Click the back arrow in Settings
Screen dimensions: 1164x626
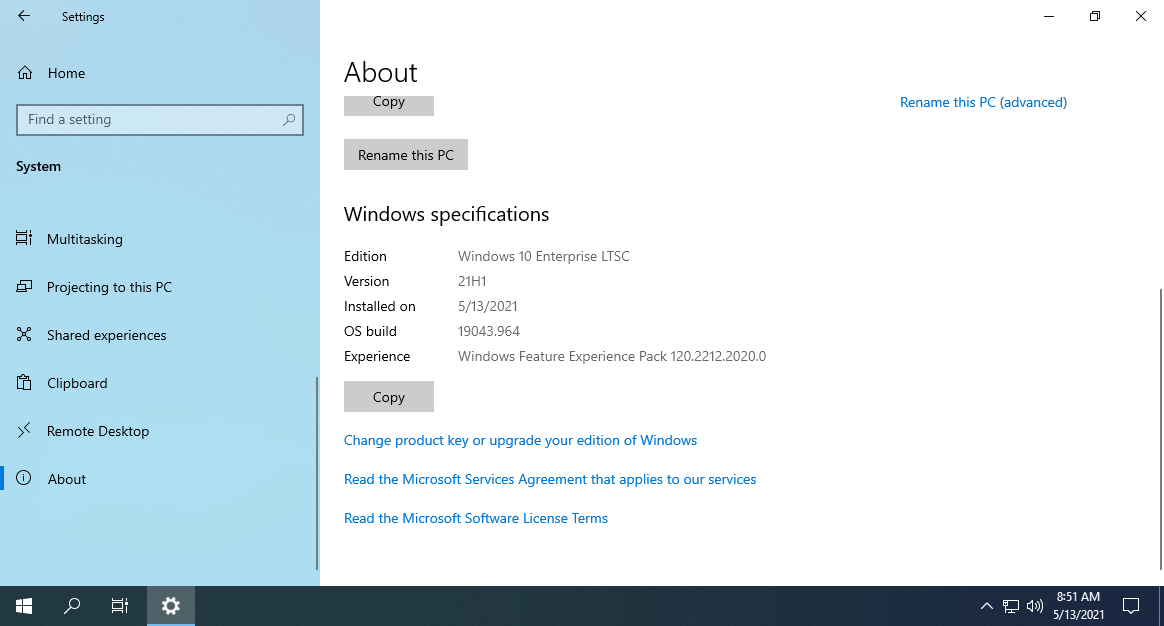24,16
